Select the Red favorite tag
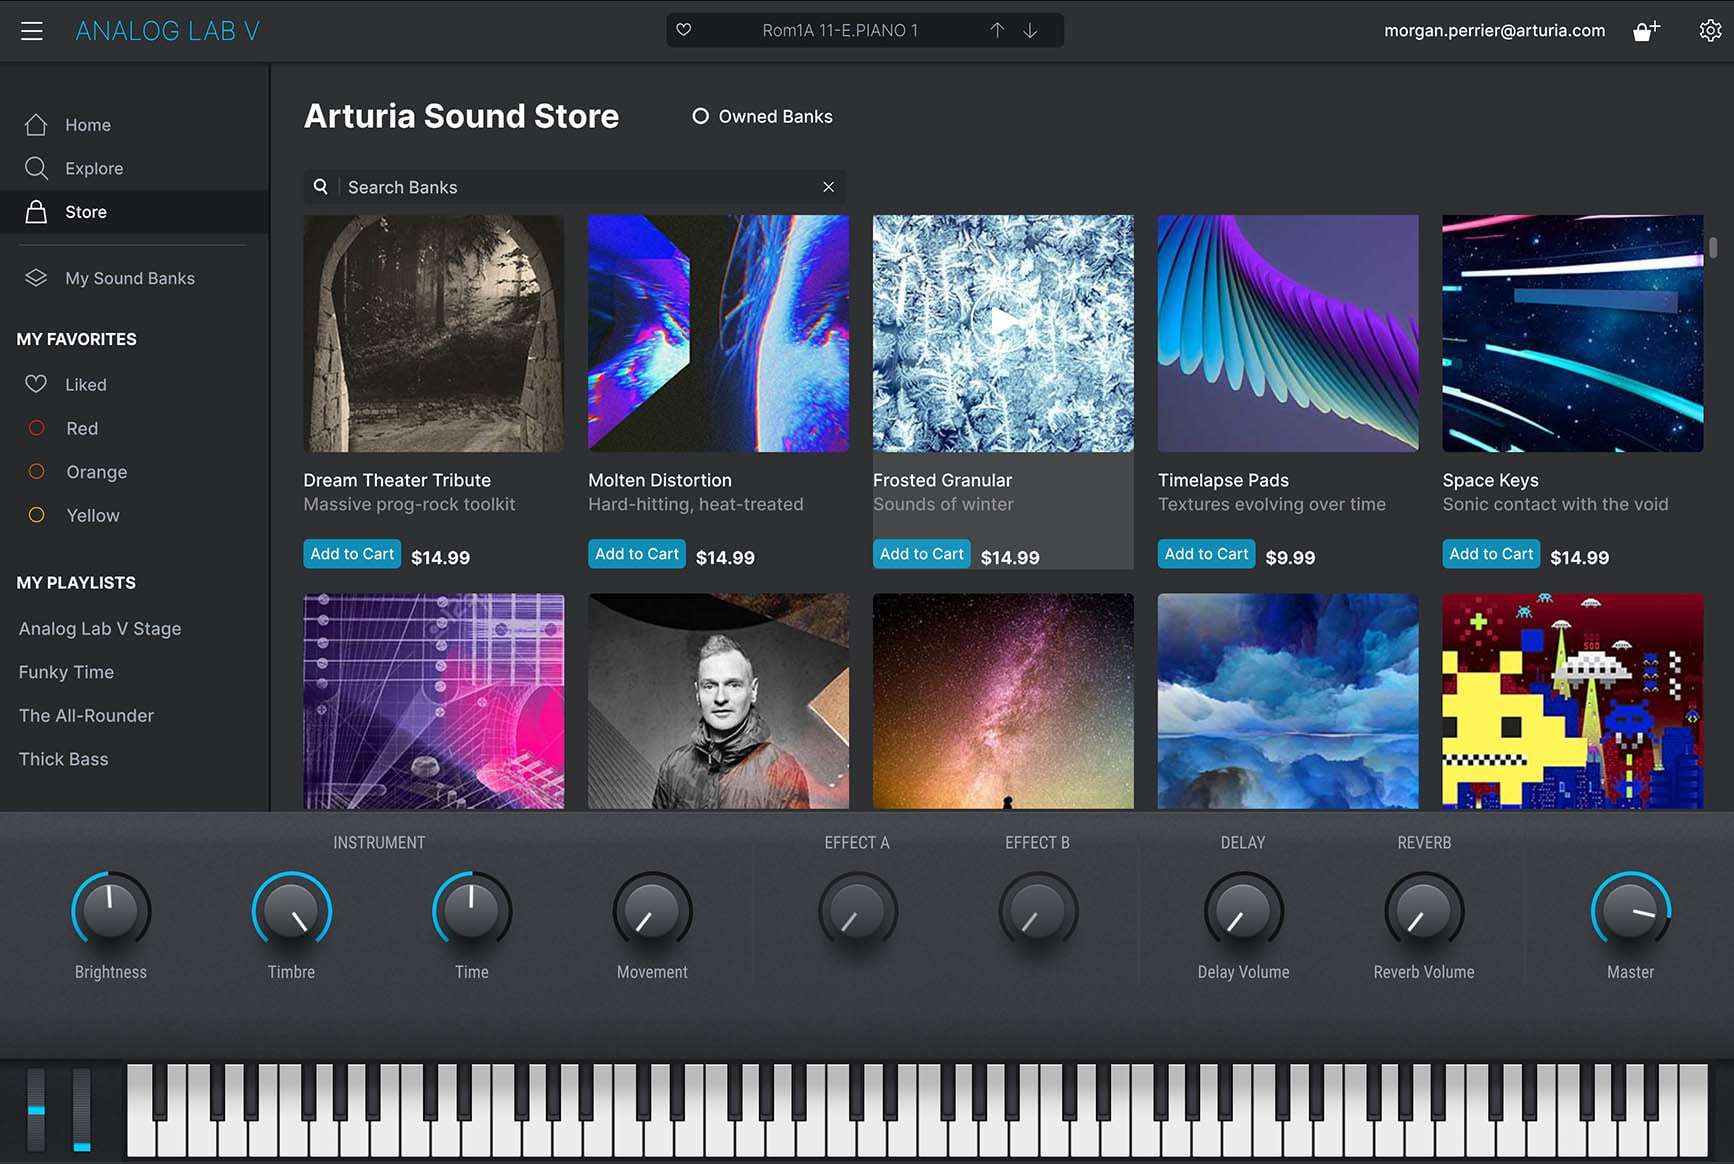This screenshot has width=1734, height=1164. [x=37, y=427]
